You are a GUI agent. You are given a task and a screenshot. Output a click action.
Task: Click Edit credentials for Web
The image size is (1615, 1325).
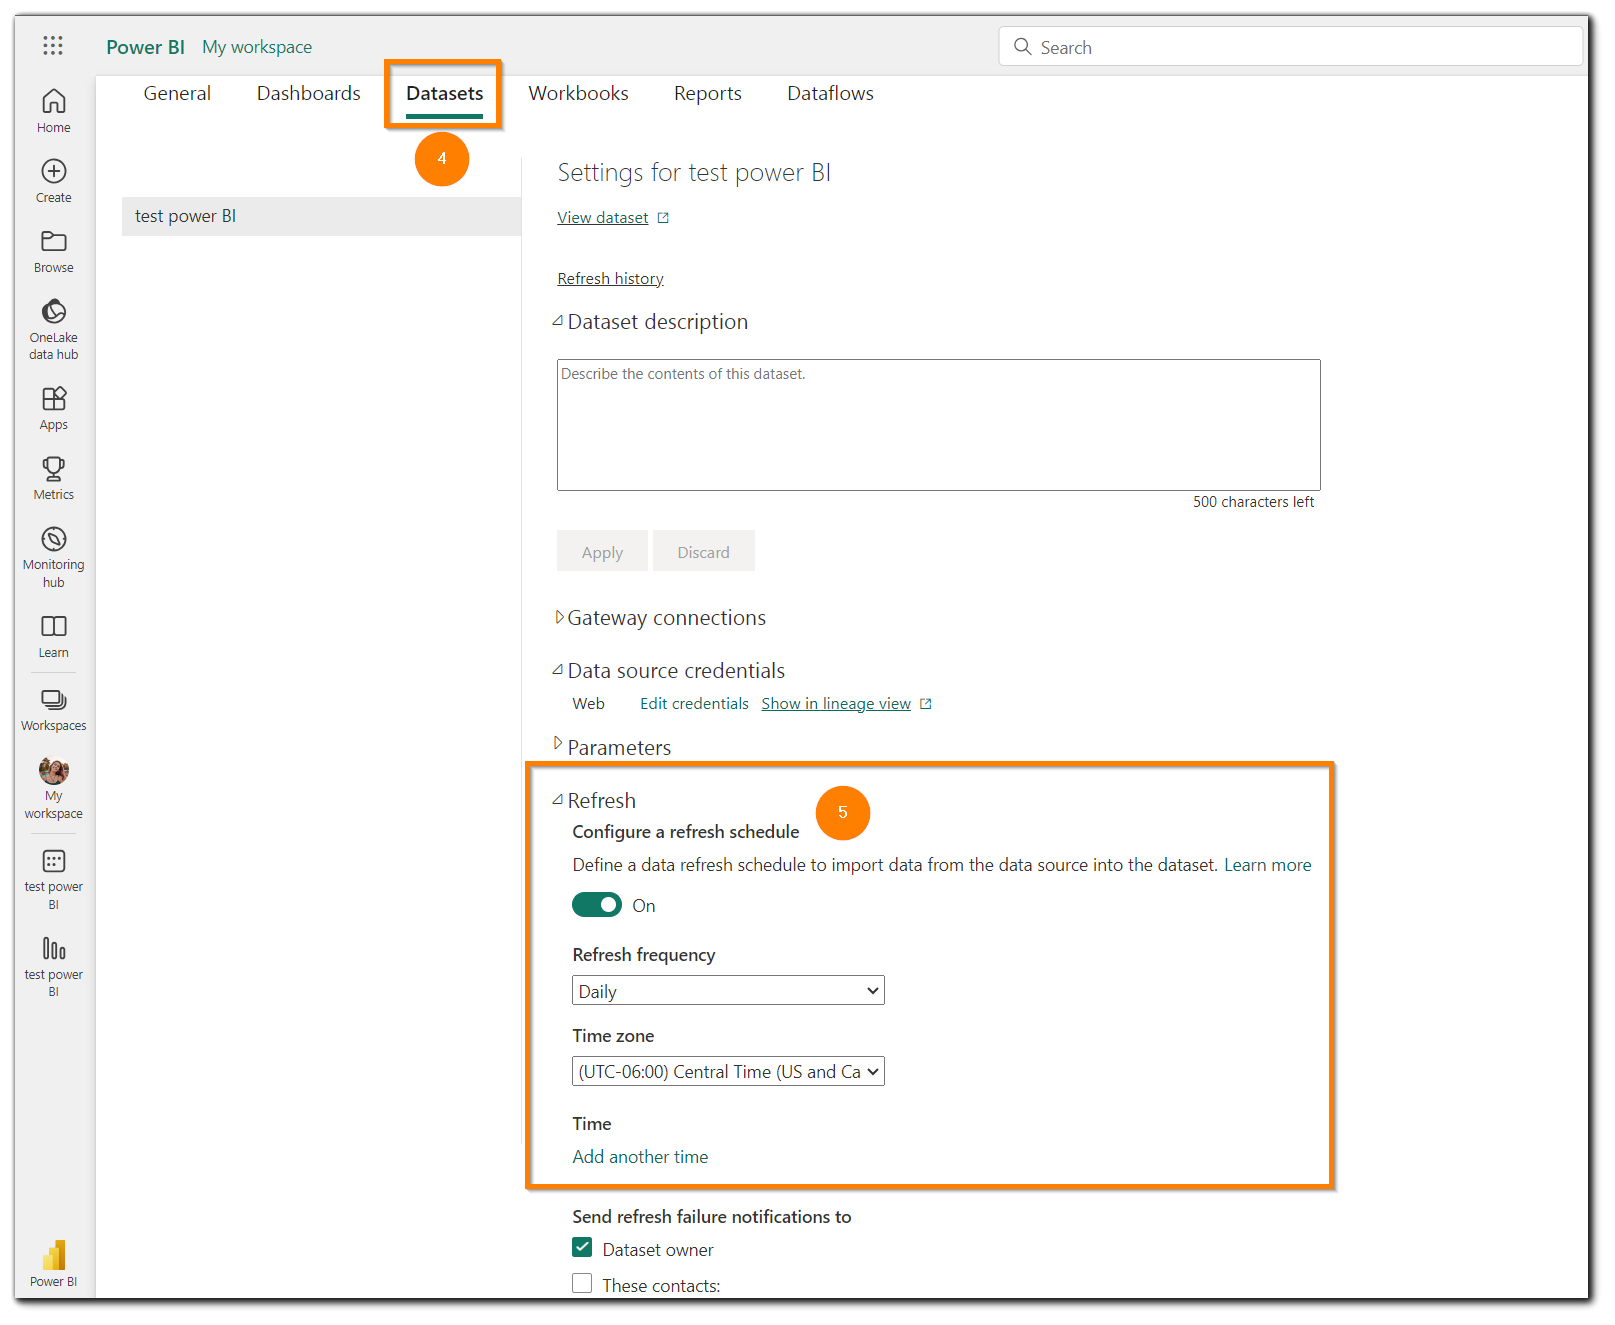[x=694, y=704]
